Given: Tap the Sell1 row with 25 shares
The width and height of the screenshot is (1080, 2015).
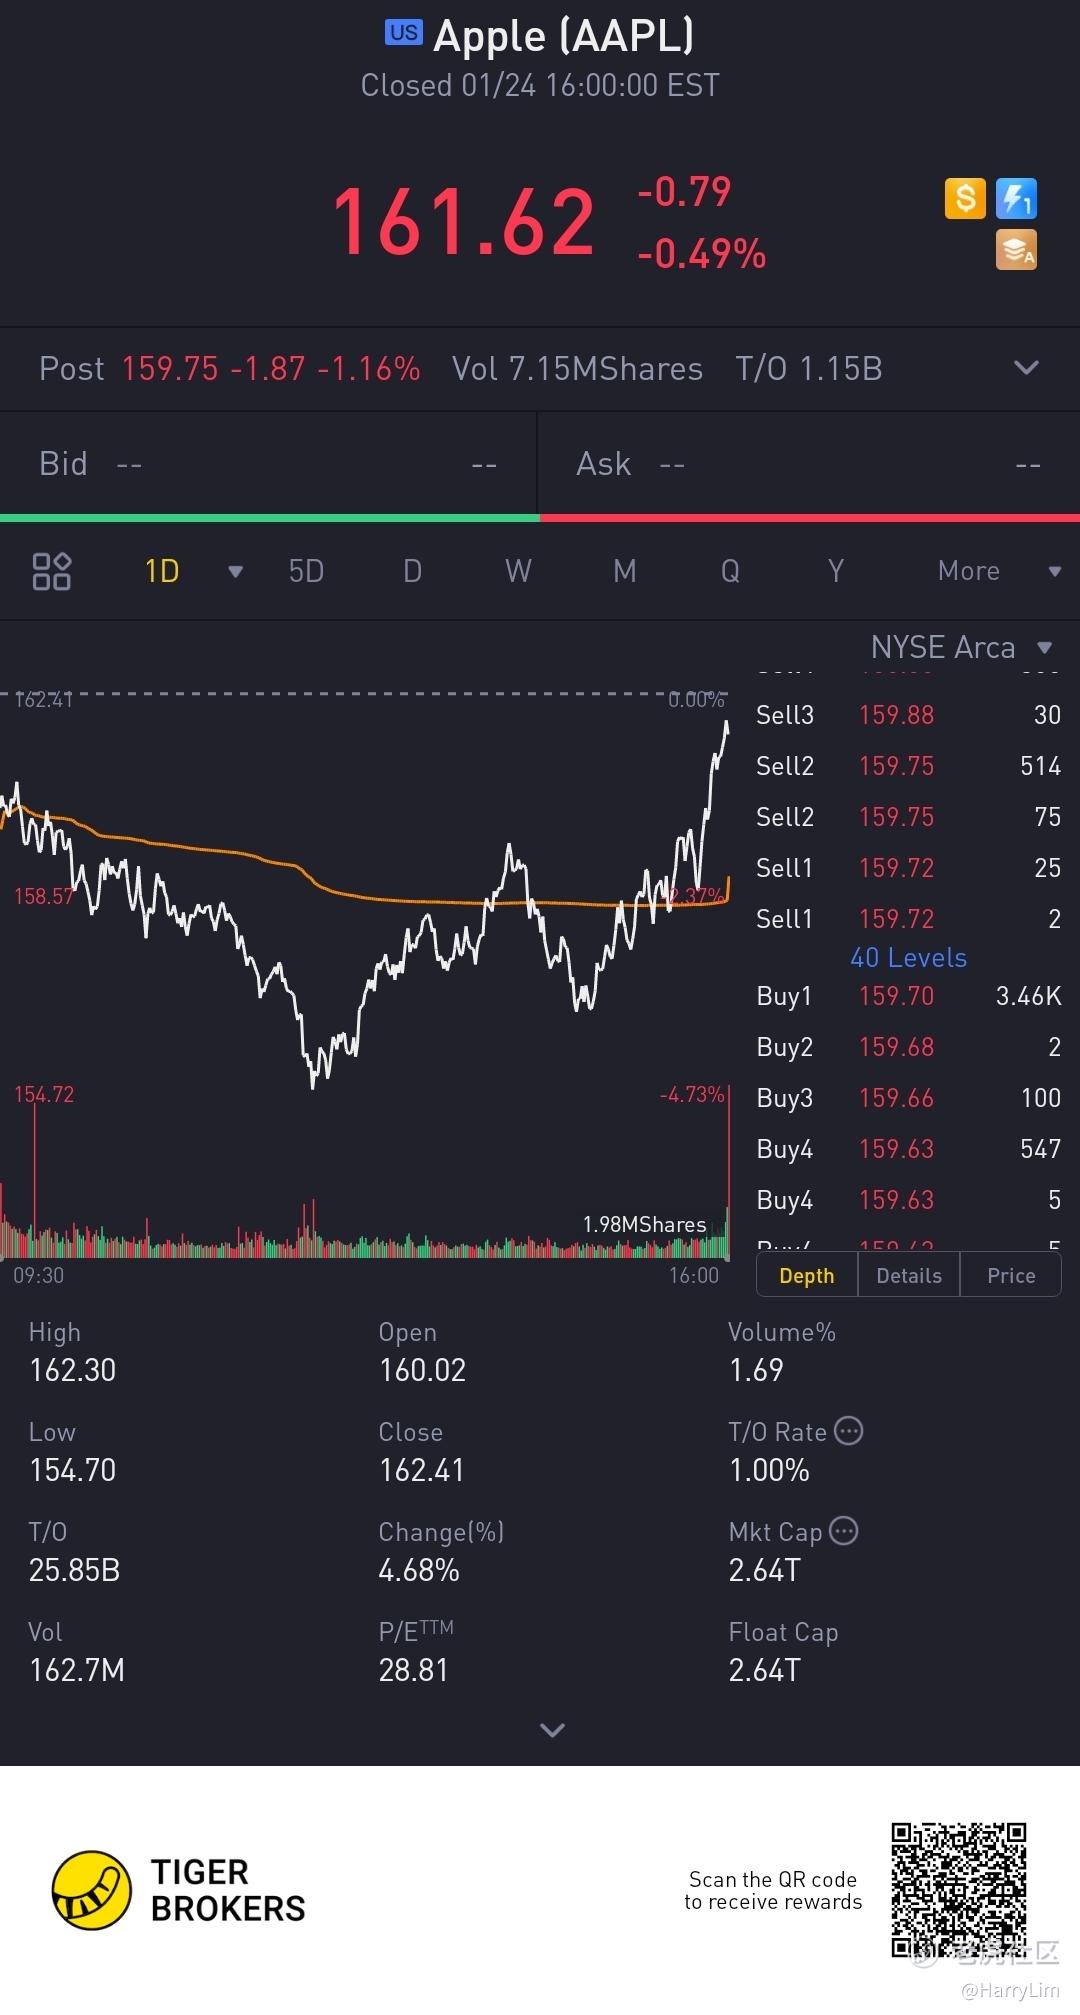Looking at the screenshot, I should tap(908, 868).
